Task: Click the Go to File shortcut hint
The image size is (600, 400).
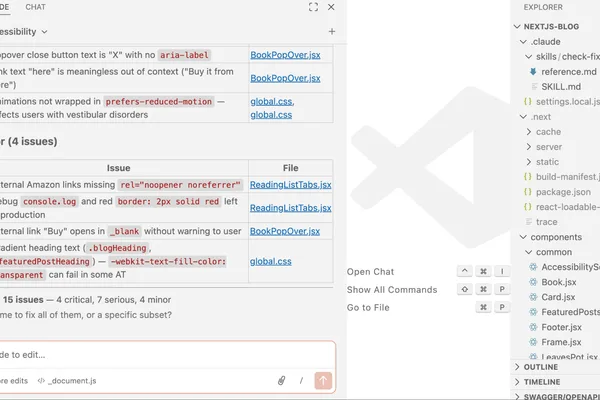Action: pyautogui.click(x=368, y=307)
